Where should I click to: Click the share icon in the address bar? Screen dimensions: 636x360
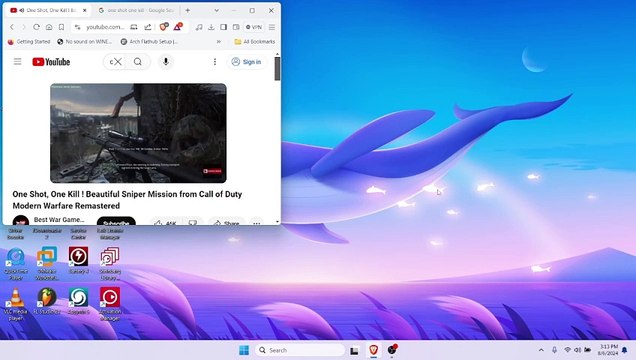(x=148, y=27)
